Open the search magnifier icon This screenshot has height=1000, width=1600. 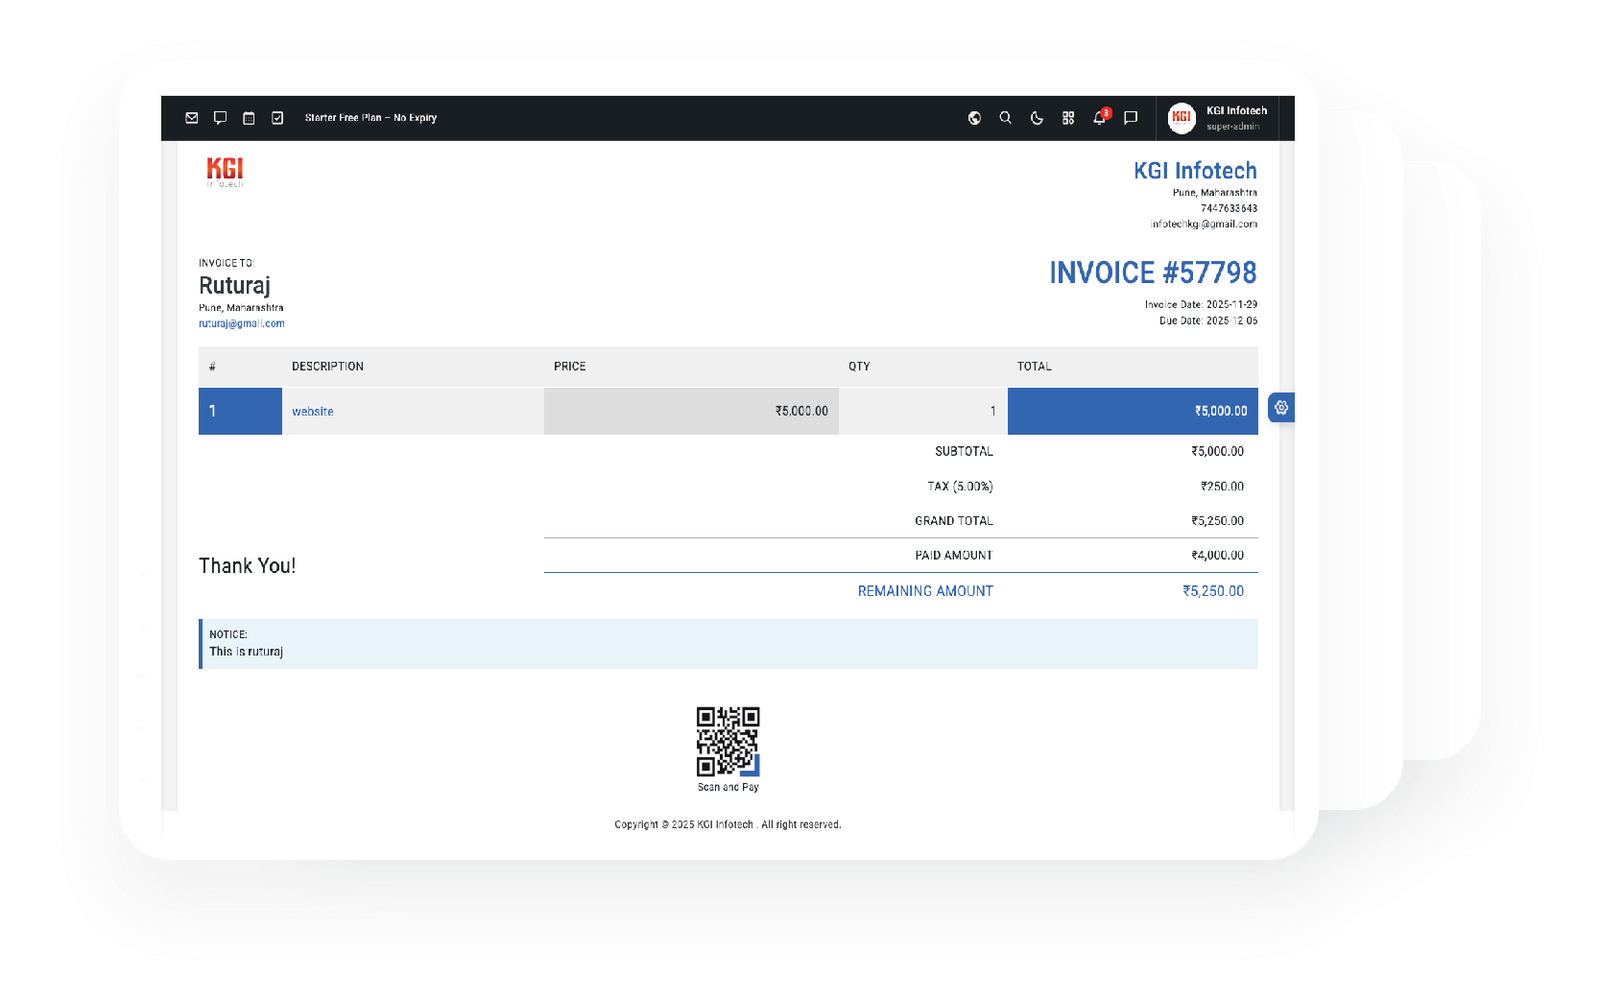click(1005, 118)
